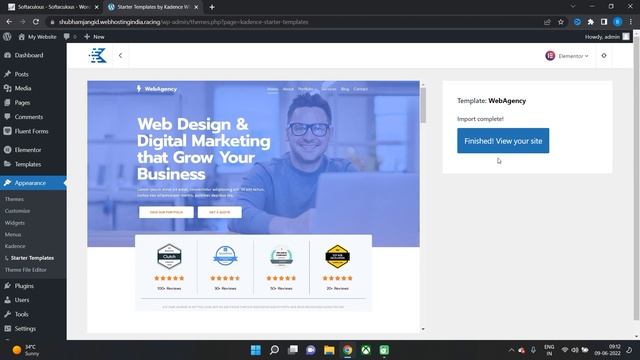This screenshot has height=360, width=640.
Task: Switch to the Softaculous browser tab
Action: coord(53,7)
